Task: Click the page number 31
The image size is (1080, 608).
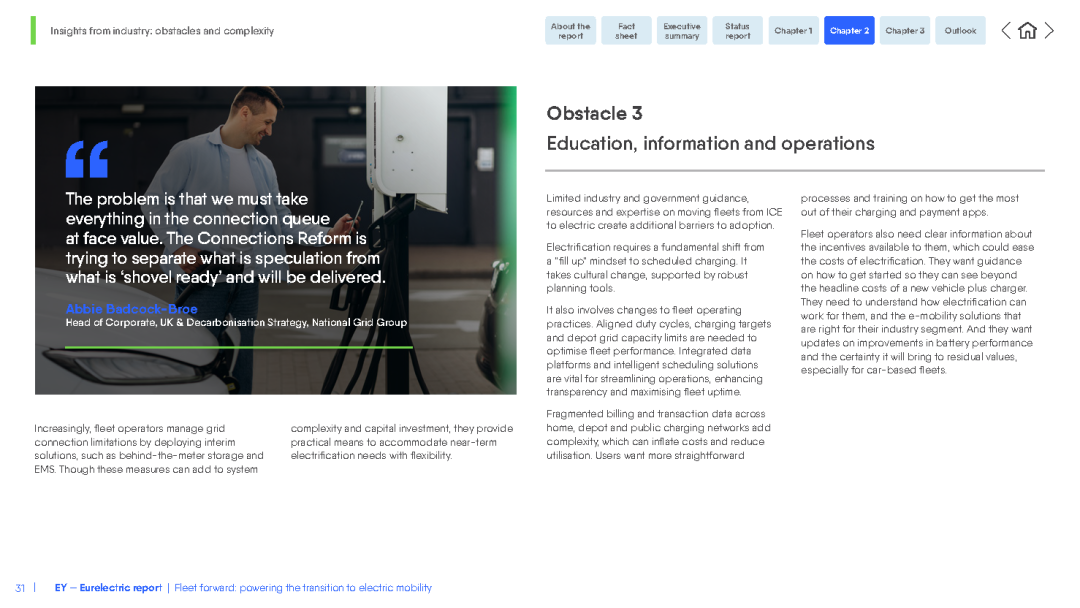Action: [x=20, y=588]
